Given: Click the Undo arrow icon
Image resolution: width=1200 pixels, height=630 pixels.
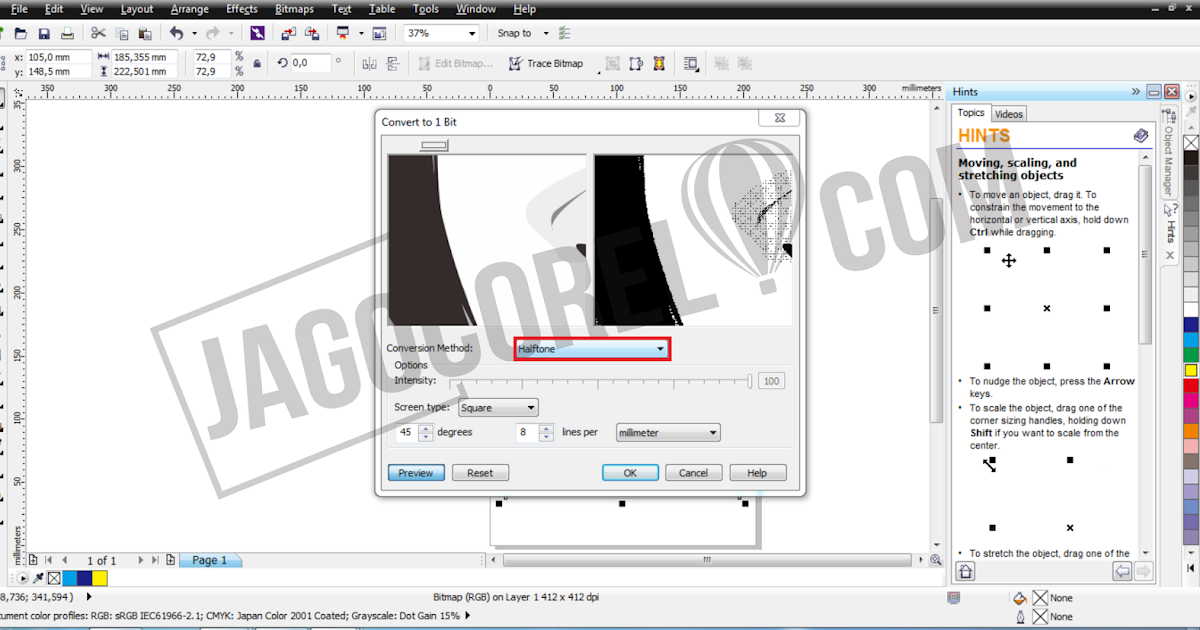Looking at the screenshot, I should point(176,33).
